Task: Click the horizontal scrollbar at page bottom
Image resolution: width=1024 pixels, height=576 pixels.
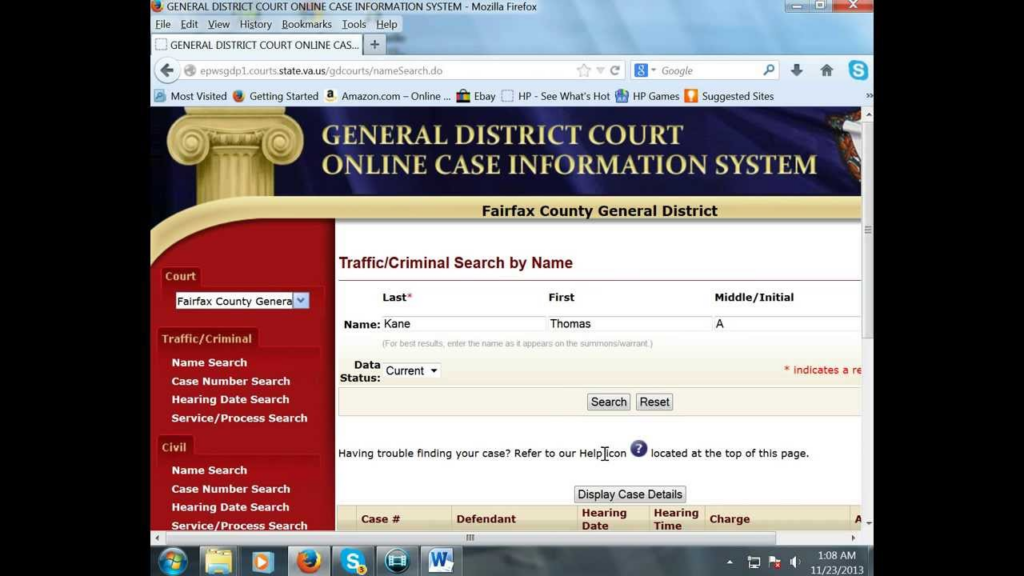Action: click(470, 538)
